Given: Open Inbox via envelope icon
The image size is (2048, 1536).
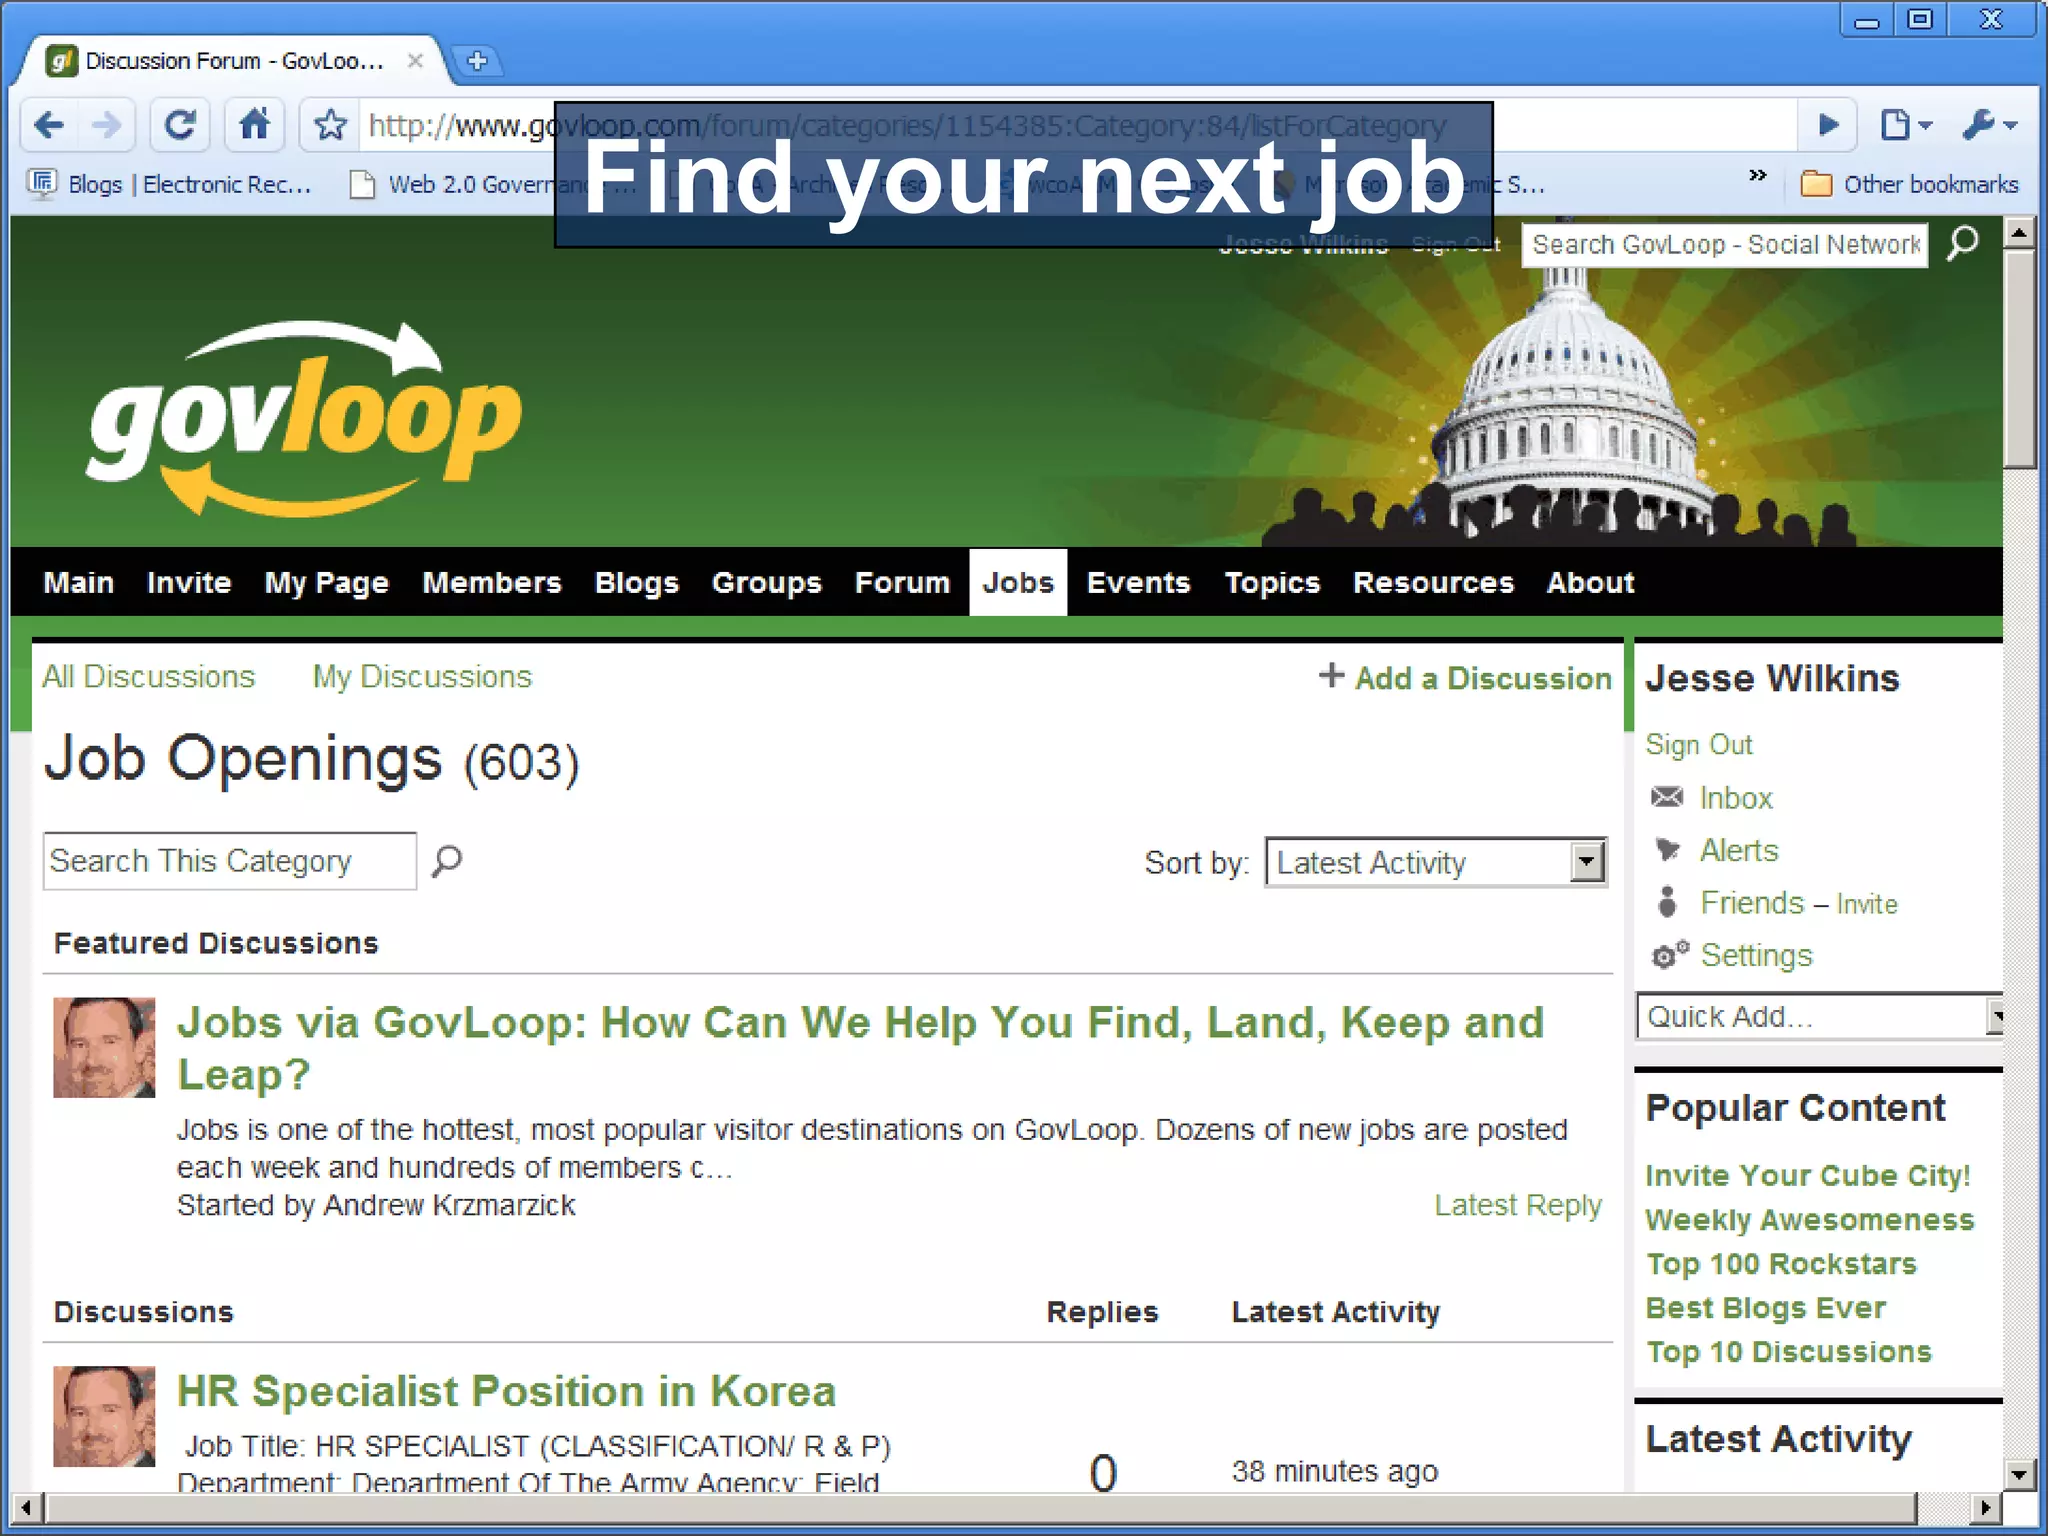Looking at the screenshot, I should pyautogui.click(x=1667, y=797).
